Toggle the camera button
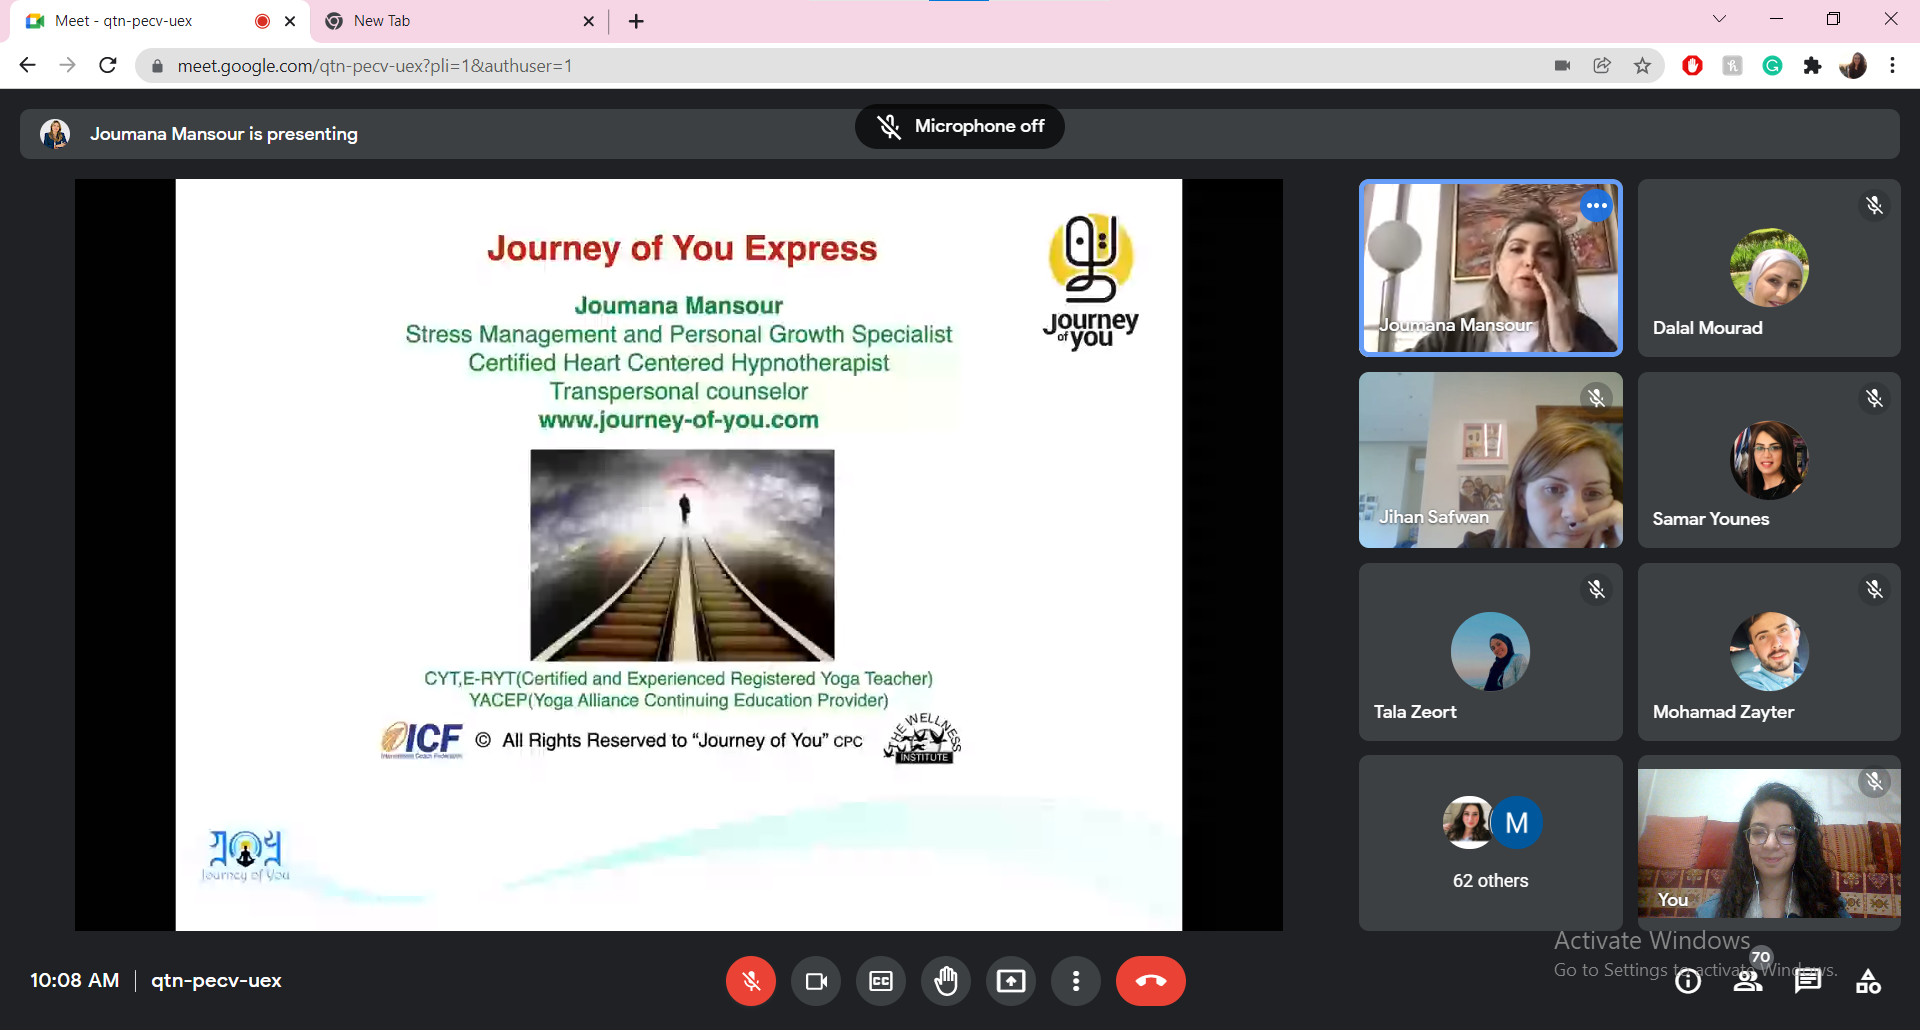Screen dimensions: 1920x1030 (x=816, y=981)
